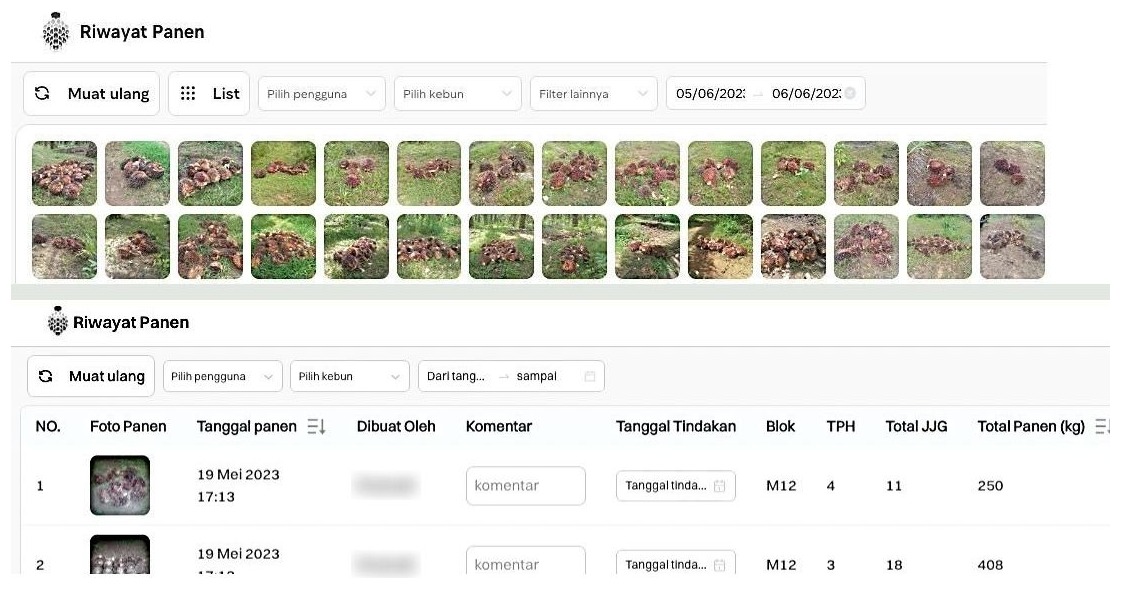The width and height of the screenshot is (1121, 589).
Task: Open third photo in gallery top row
Action: pyautogui.click(x=210, y=174)
